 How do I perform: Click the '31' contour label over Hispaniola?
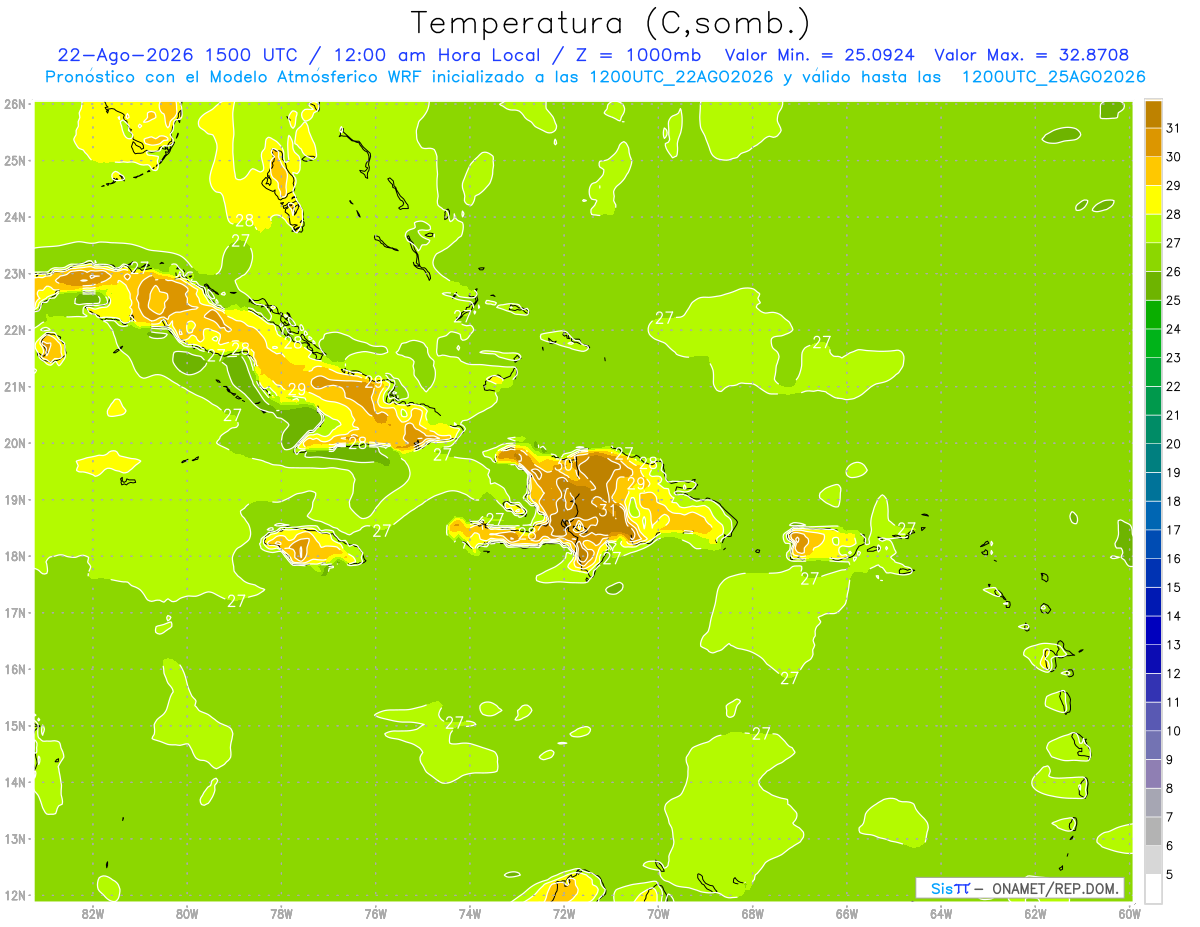[607, 510]
